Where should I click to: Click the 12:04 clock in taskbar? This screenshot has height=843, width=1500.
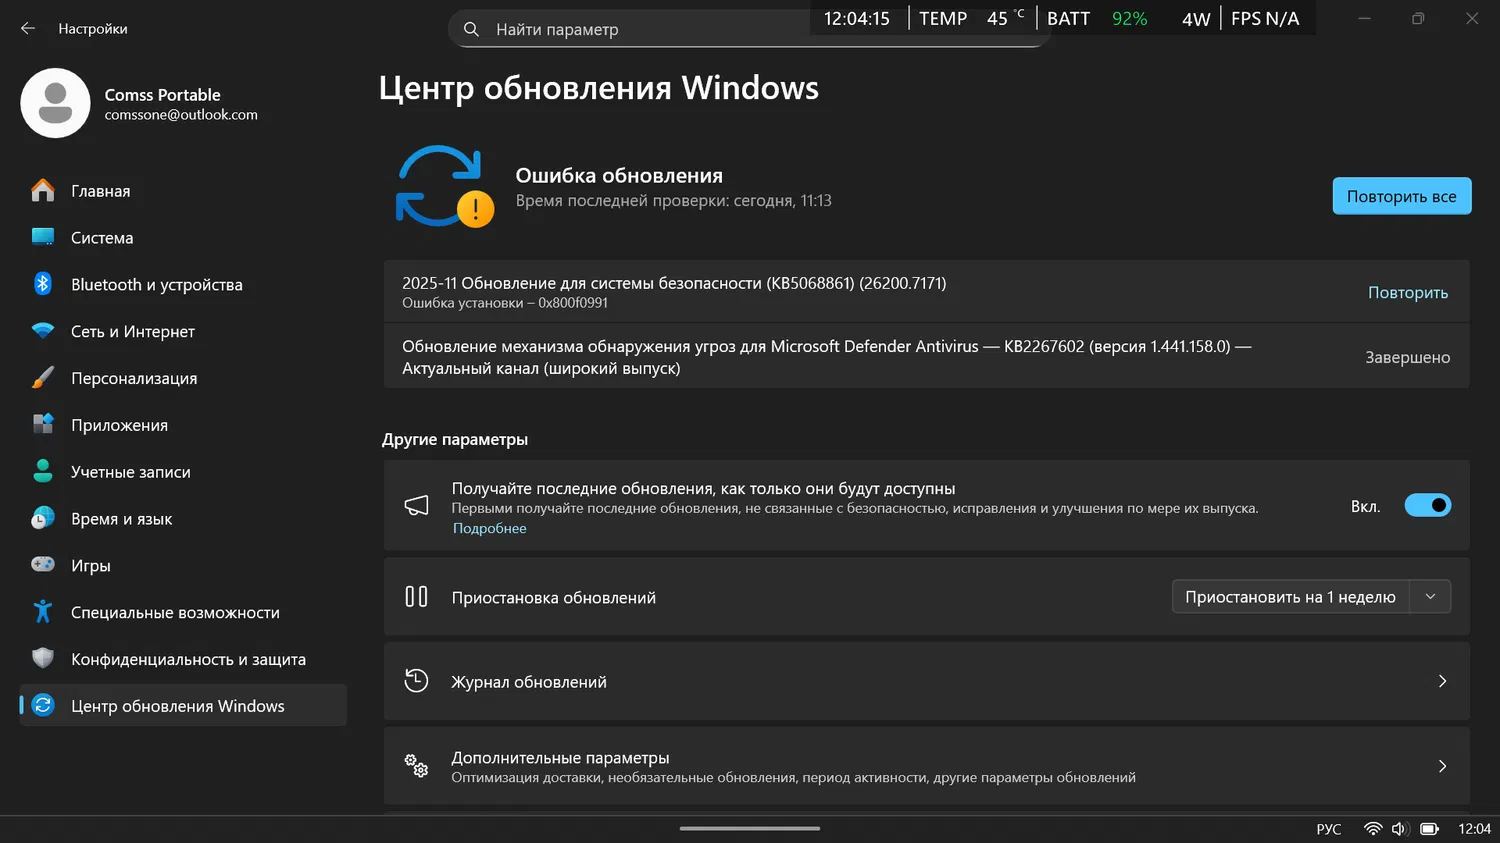pos(1474,829)
